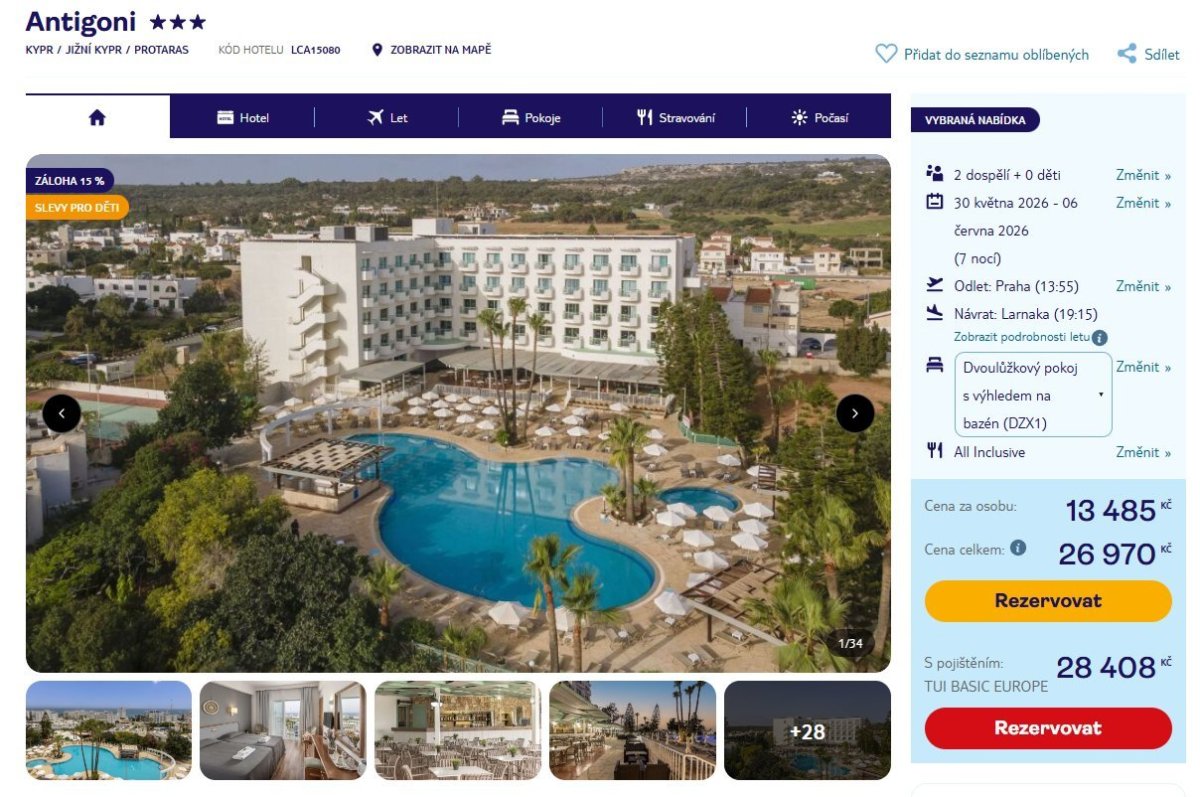Show the previous photo with the left arrow
This screenshot has height=797, width=1200.
(62, 413)
